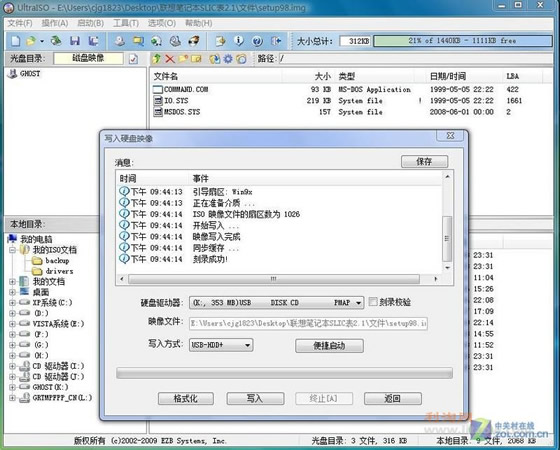Click the Open CD/DVD toolbar icon

(56, 41)
